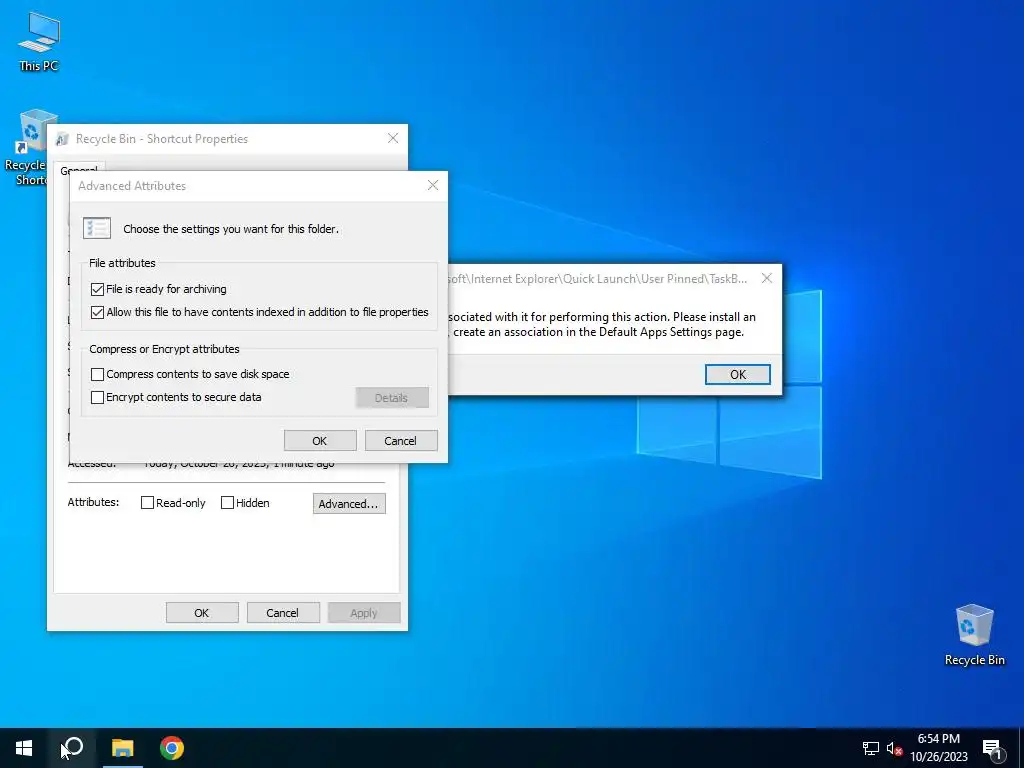Open the Action Center notifications
Image resolution: width=1024 pixels, height=768 pixels.
coord(993,748)
